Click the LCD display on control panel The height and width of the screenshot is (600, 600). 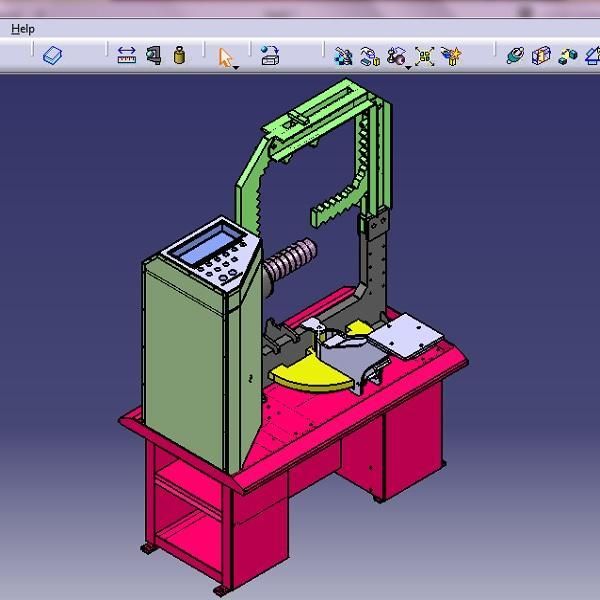(205, 245)
